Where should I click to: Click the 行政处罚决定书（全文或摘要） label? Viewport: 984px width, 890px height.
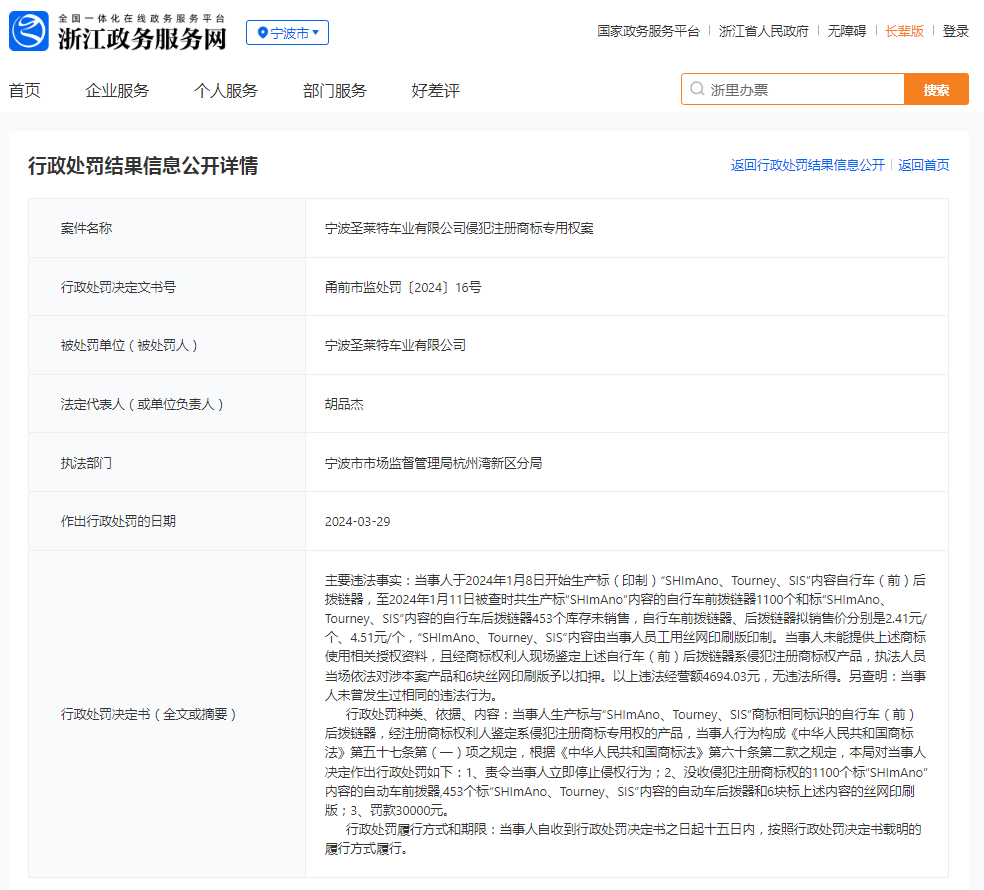[149, 714]
